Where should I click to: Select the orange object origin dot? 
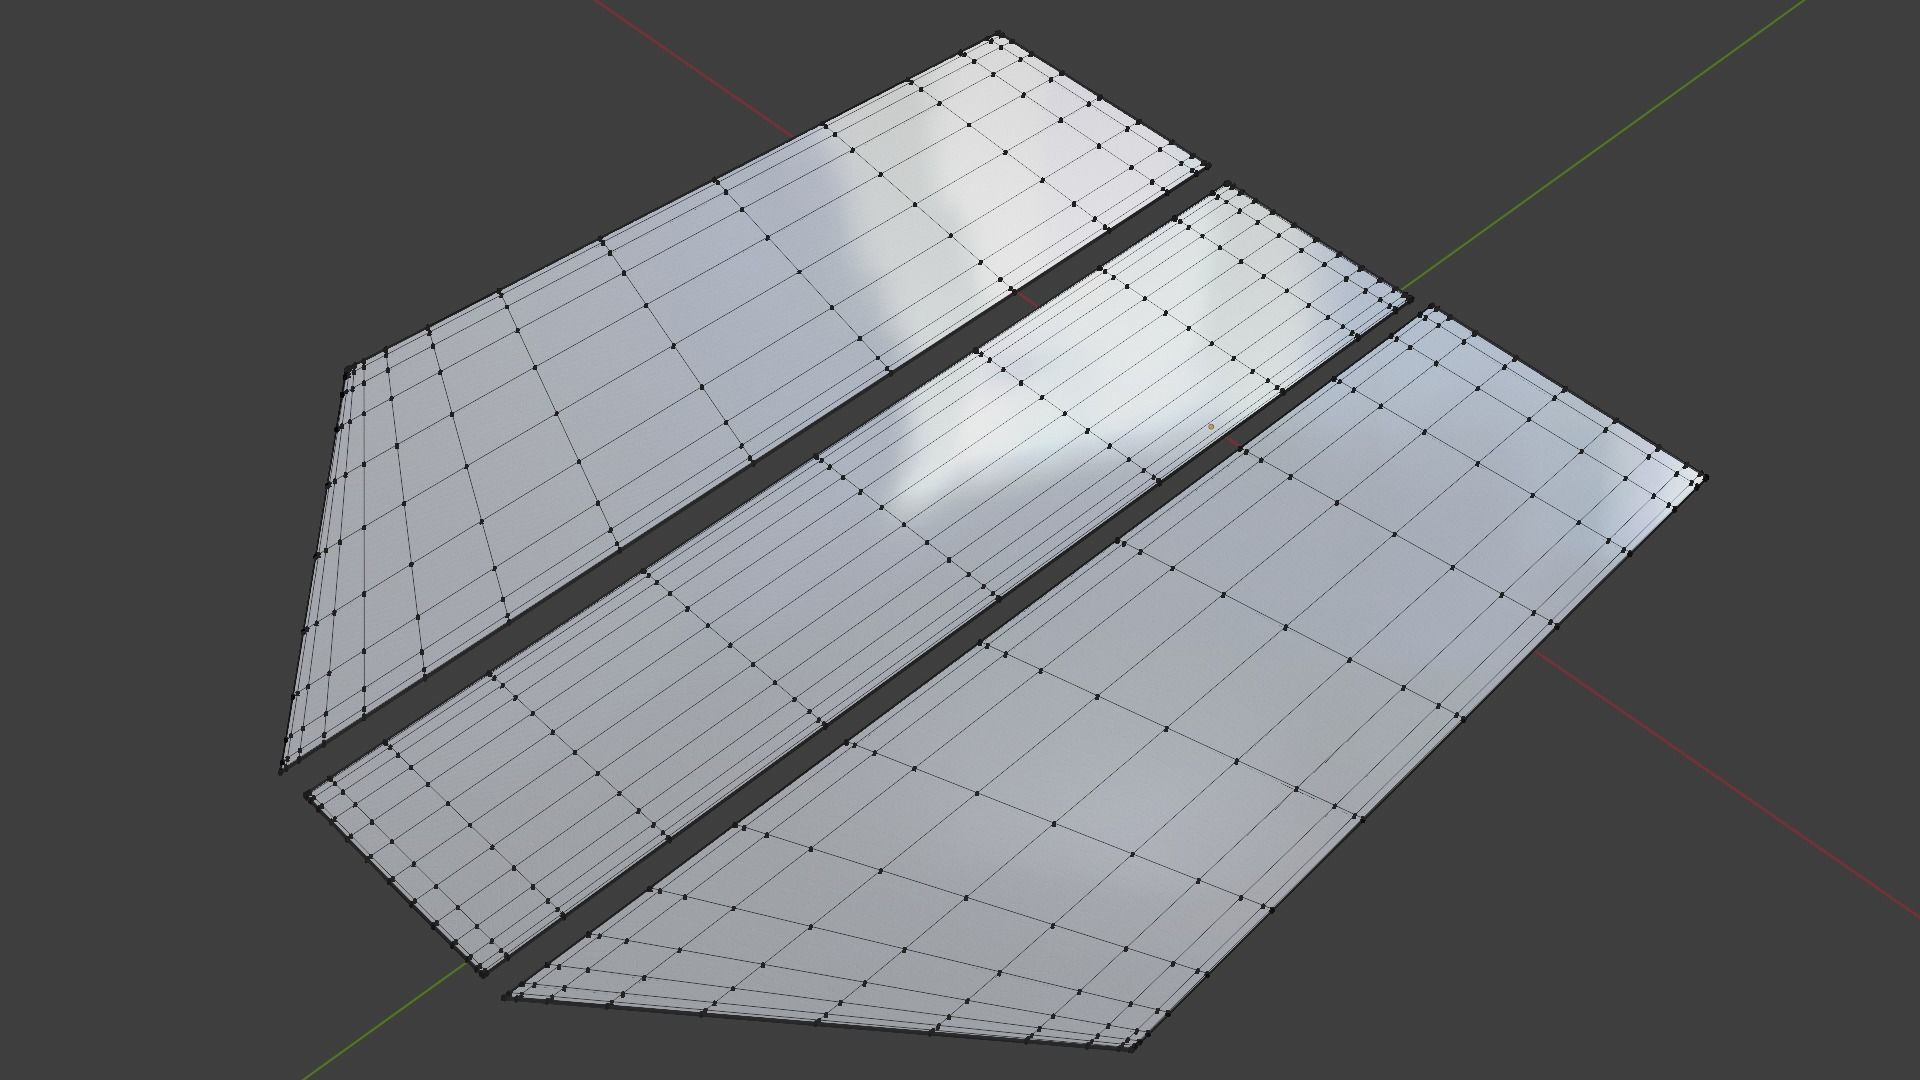click(1211, 427)
